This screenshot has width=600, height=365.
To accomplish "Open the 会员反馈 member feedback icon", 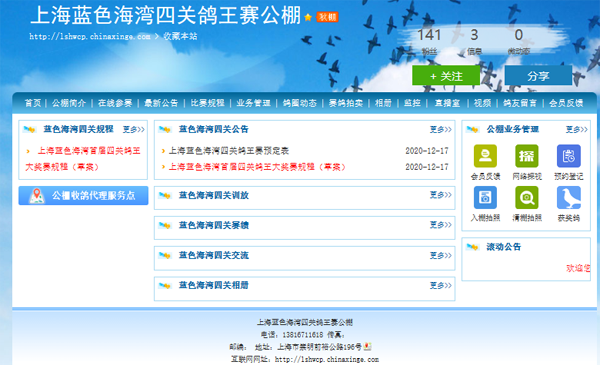I will pyautogui.click(x=485, y=156).
